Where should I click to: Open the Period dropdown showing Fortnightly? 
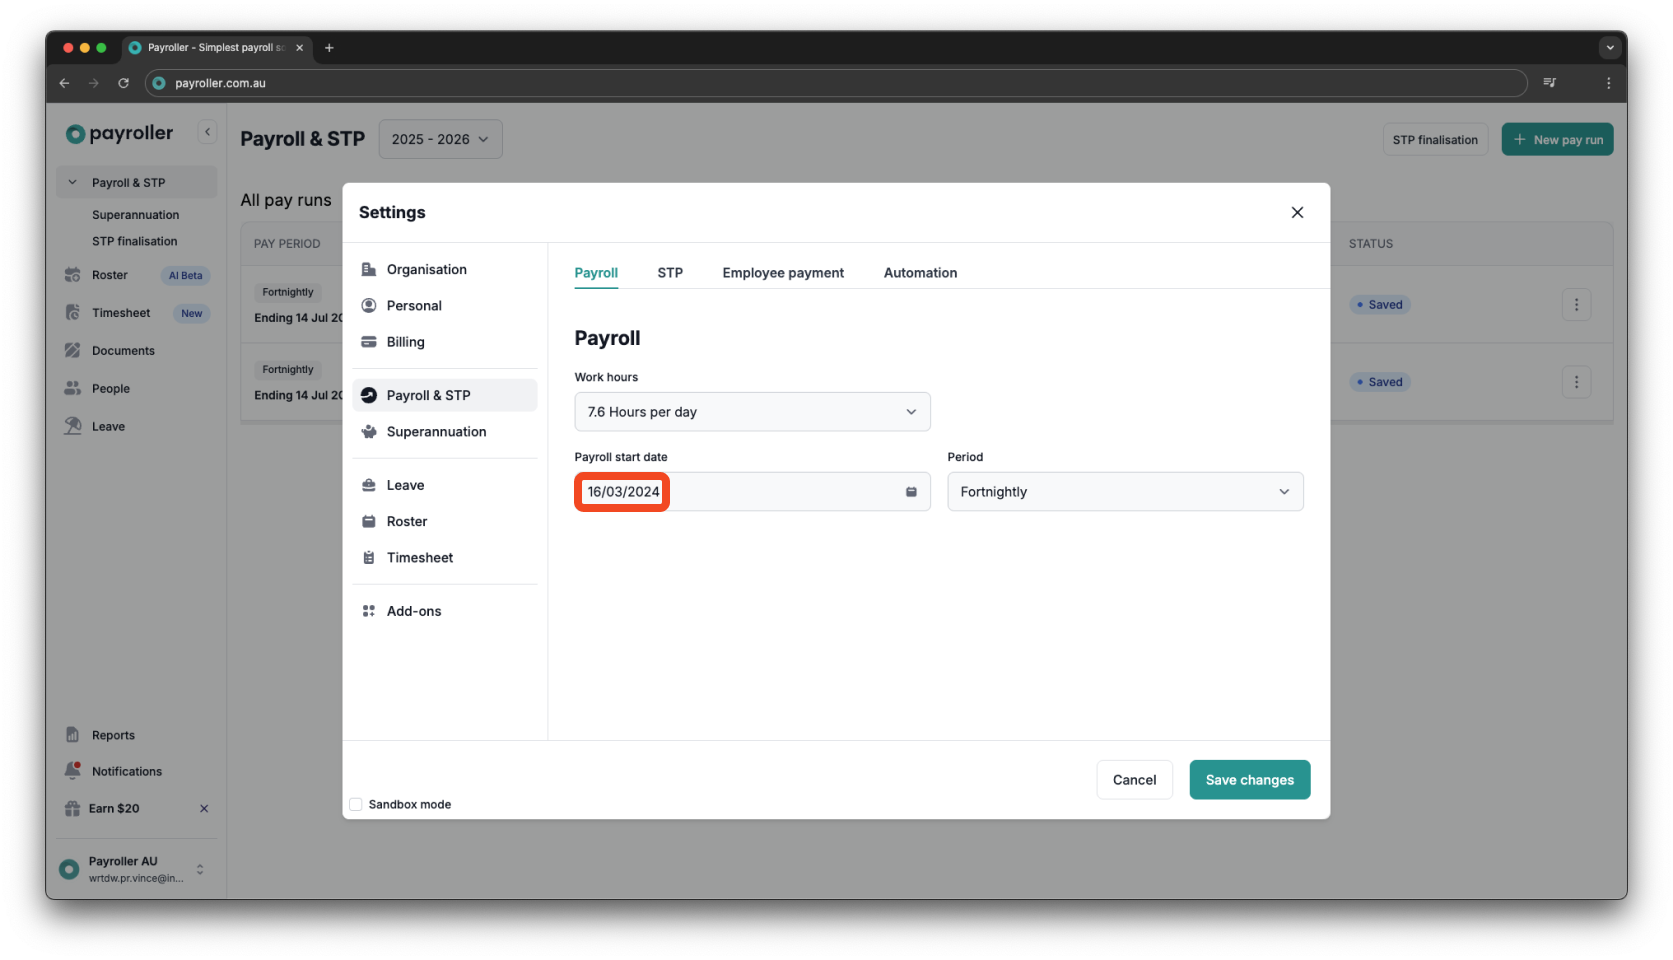click(1124, 491)
